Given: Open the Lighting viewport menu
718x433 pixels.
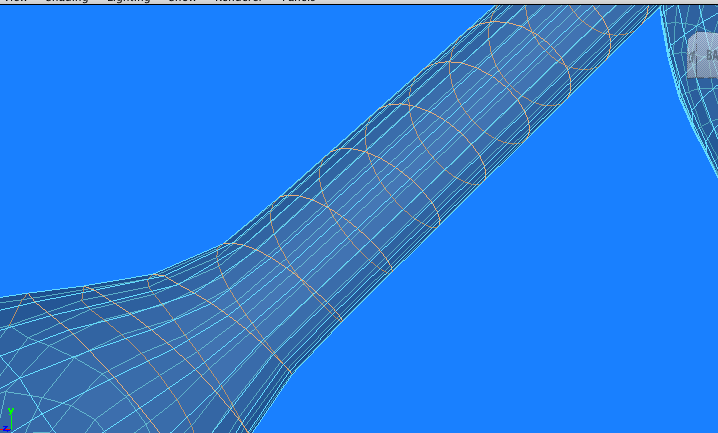Looking at the screenshot, I should pyautogui.click(x=129, y=1).
